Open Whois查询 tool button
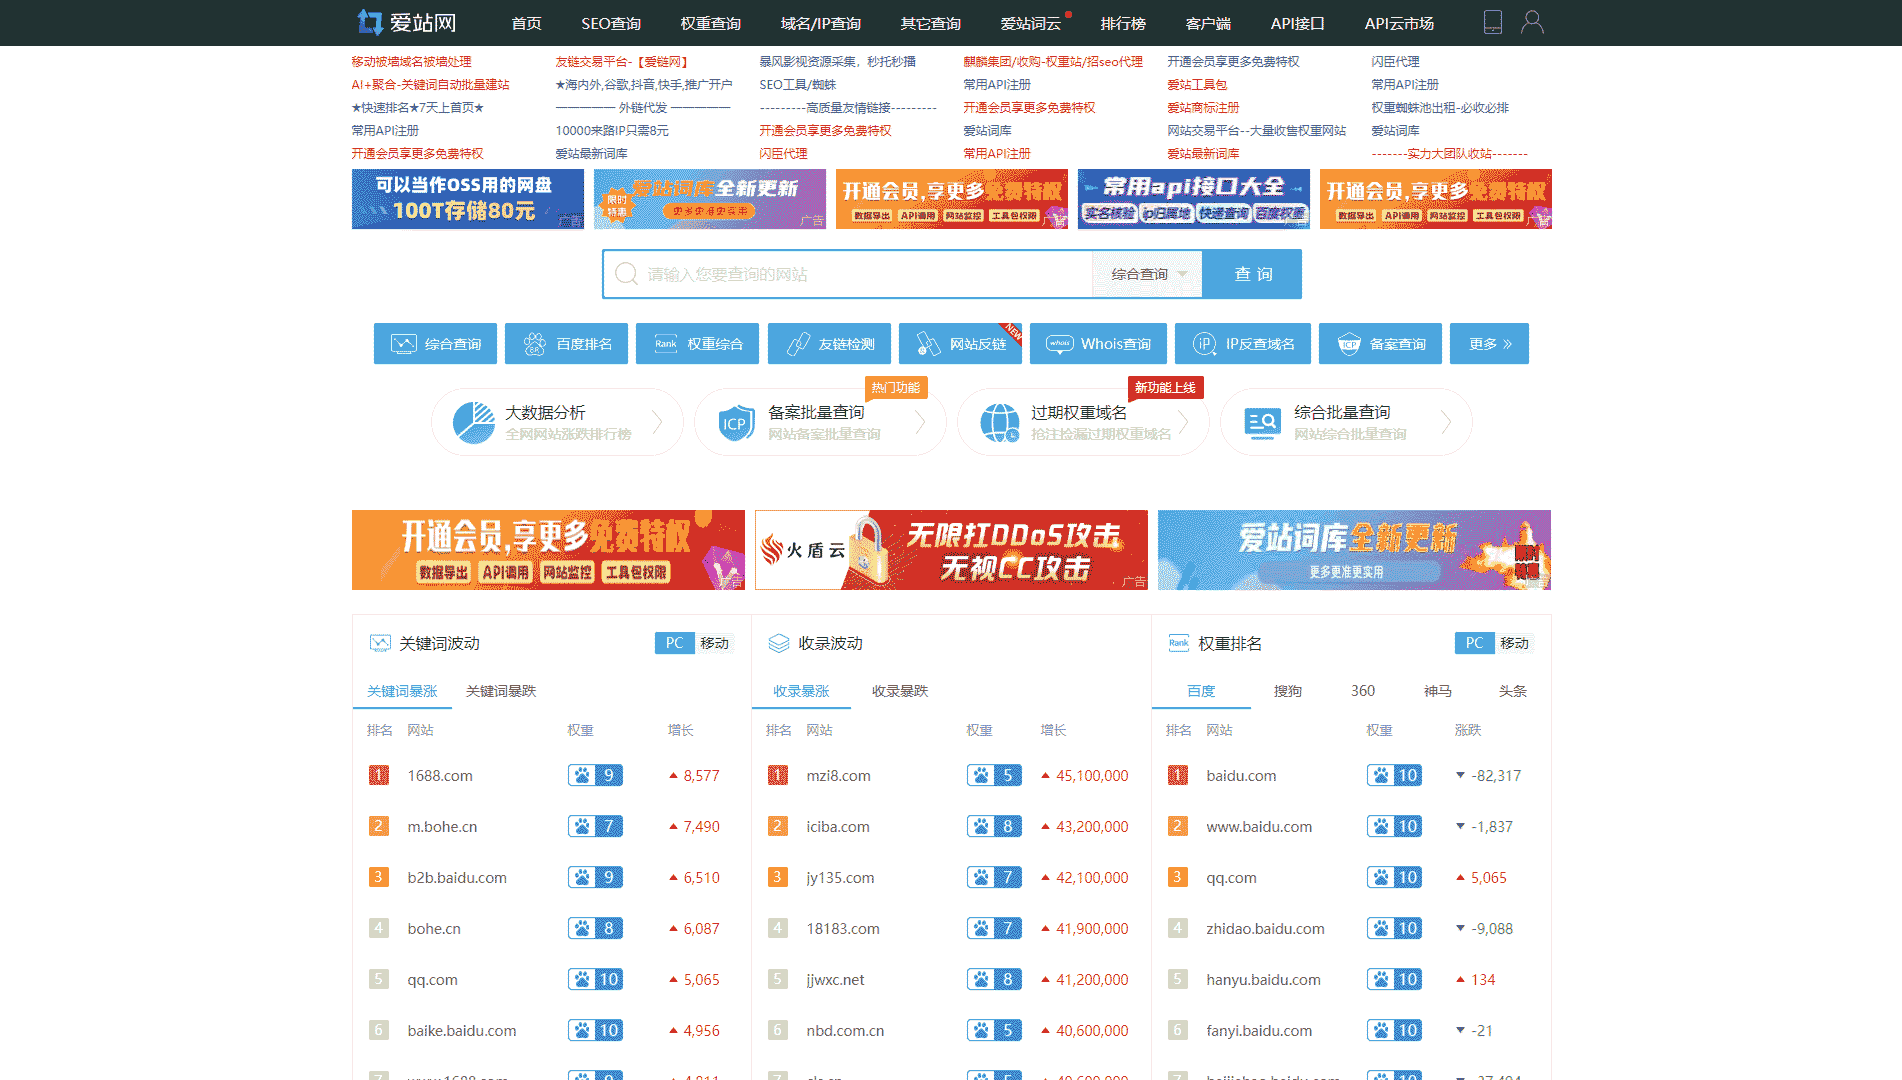Screen dimensions: 1902x1080 1098,344
